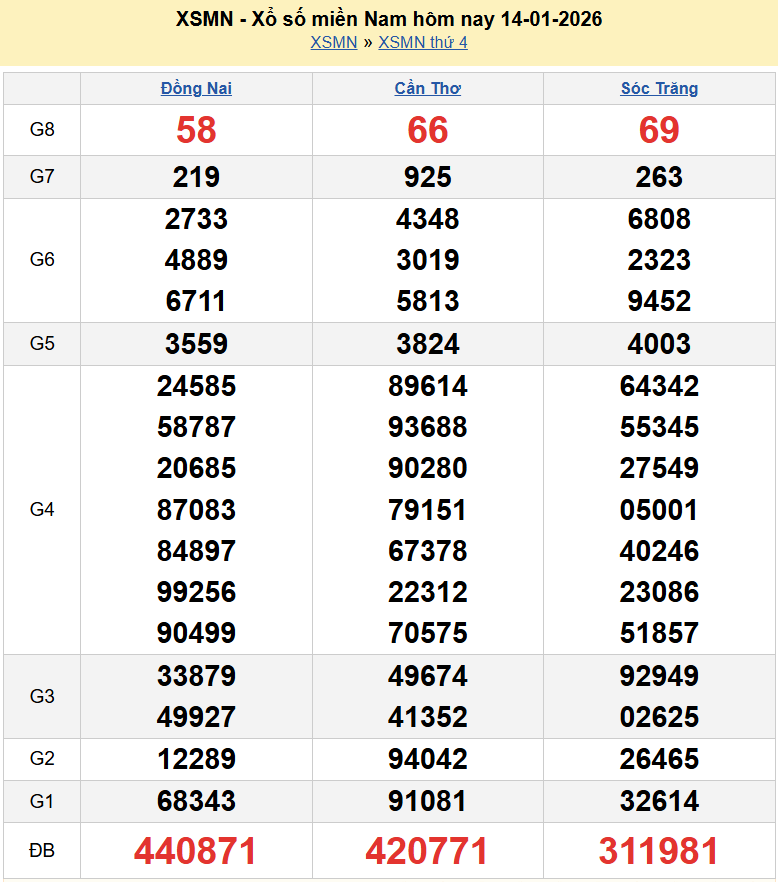Screen dimensions: 778x882
Task: Select Cần Thơ G8 result 66
Action: 427,130
